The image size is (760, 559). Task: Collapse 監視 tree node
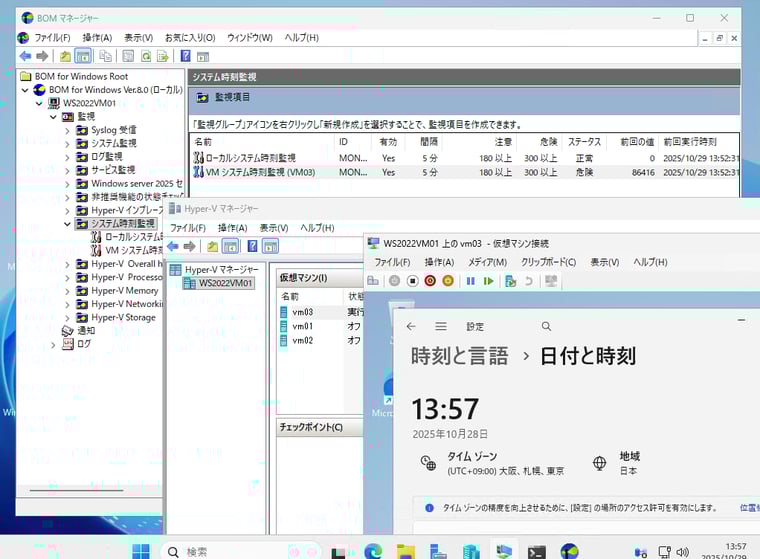(53, 117)
